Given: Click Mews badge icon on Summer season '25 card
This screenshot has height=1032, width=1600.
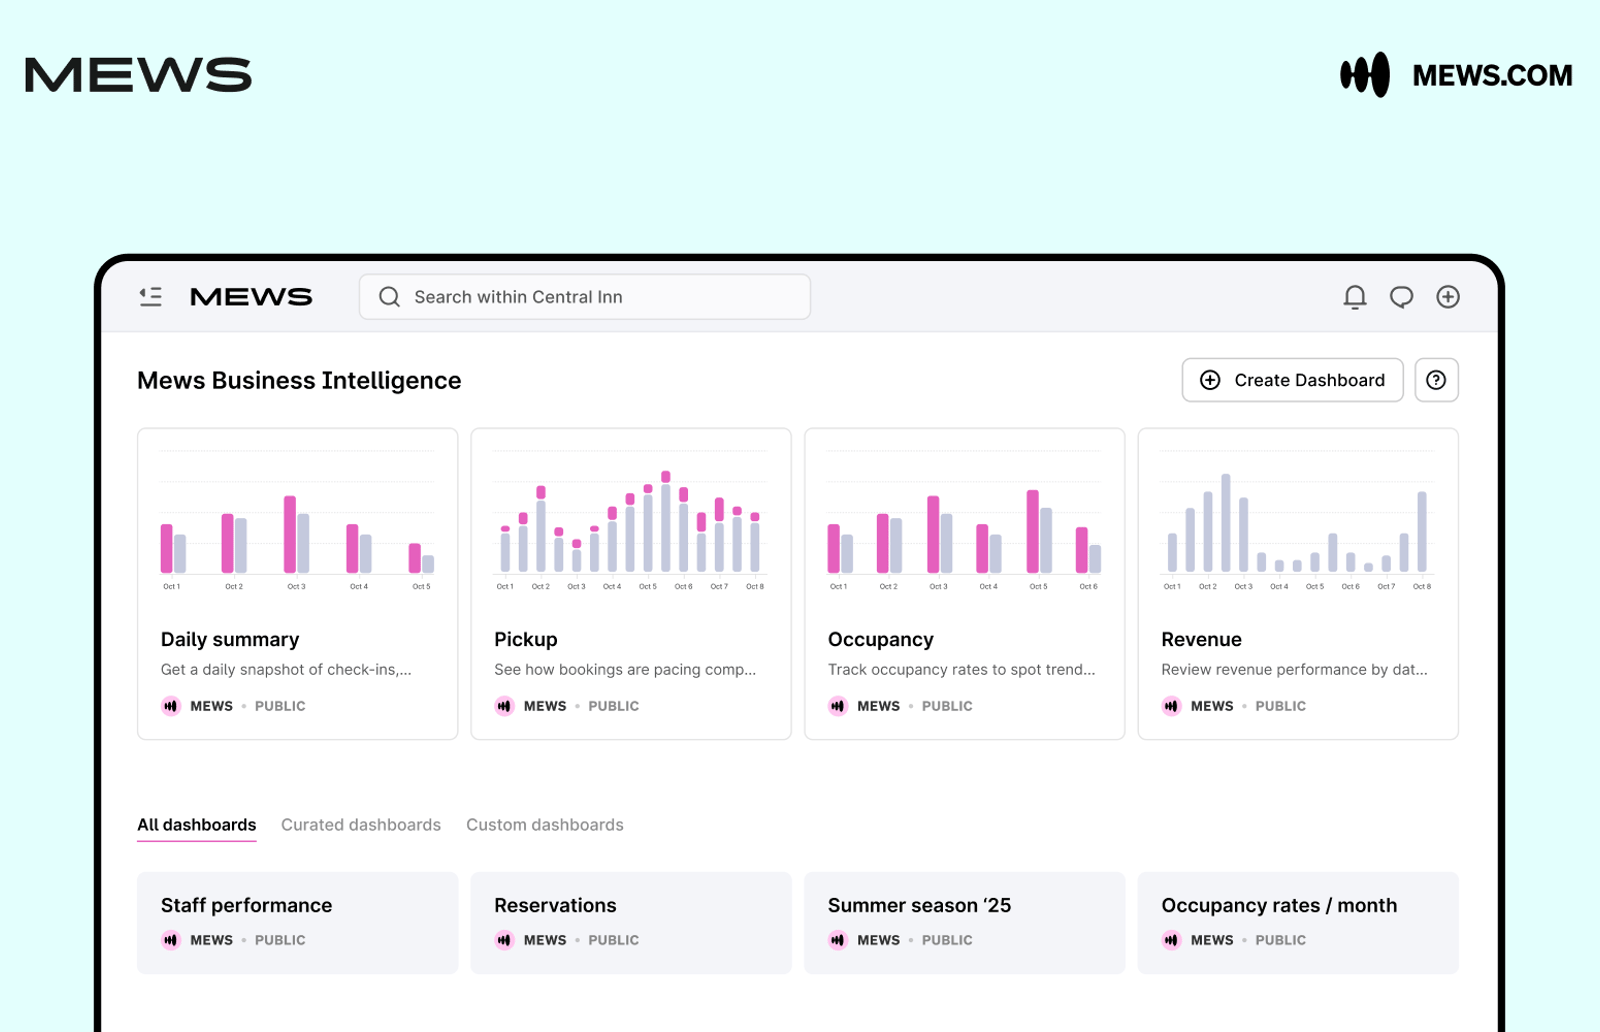Looking at the screenshot, I should (x=838, y=940).
